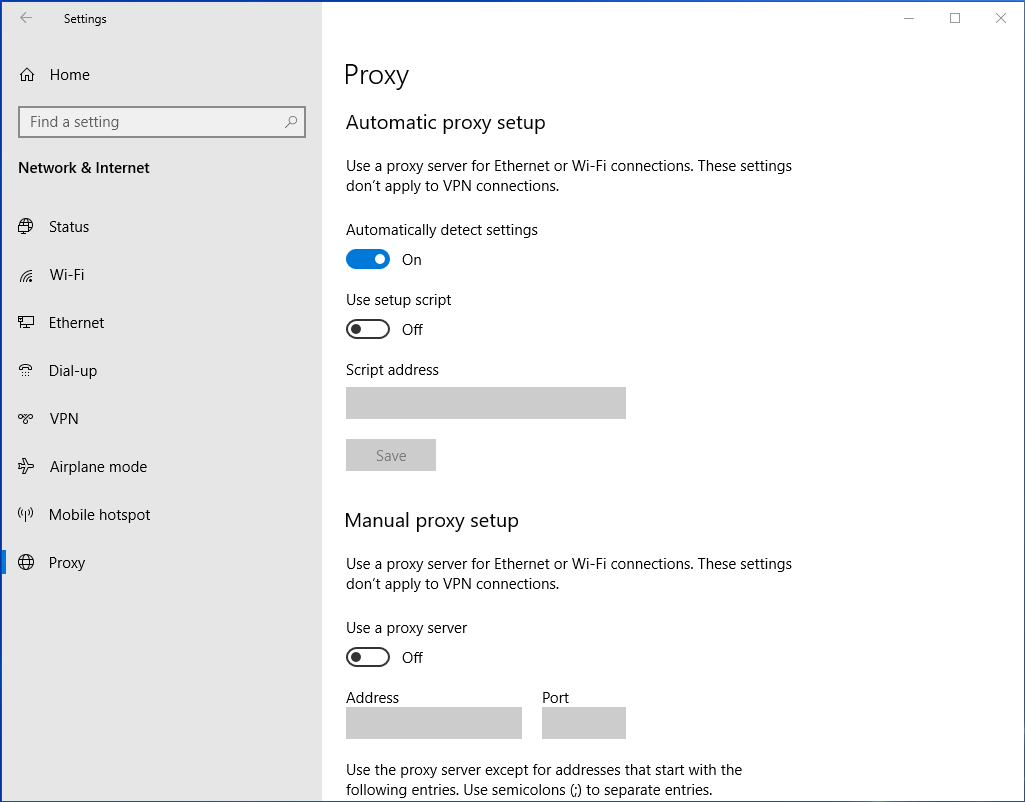Enable the Use a proxy server toggle
This screenshot has height=802, width=1025.
(x=368, y=657)
